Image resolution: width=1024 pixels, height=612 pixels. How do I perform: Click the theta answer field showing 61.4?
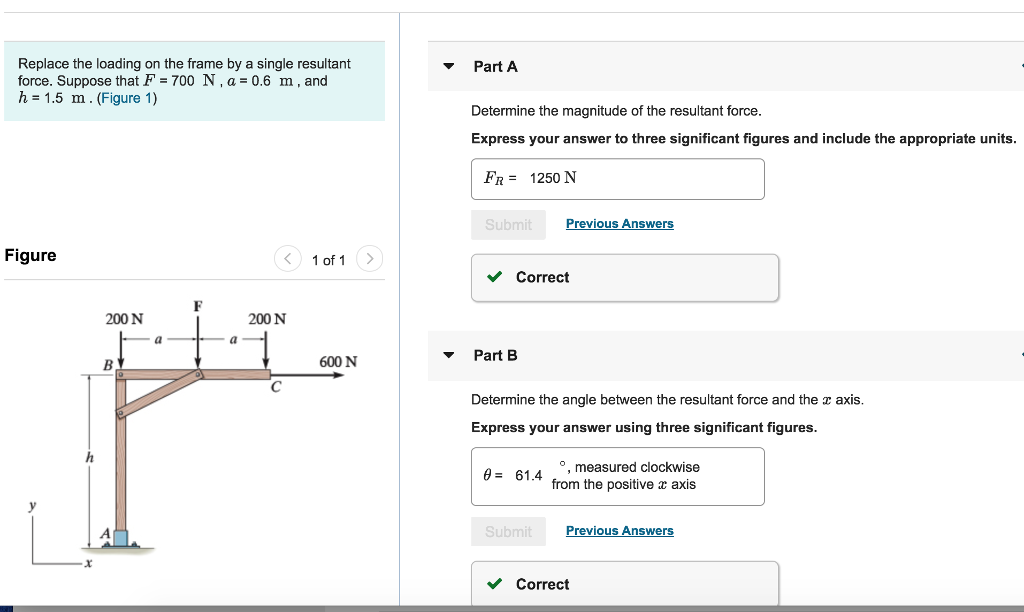point(617,476)
